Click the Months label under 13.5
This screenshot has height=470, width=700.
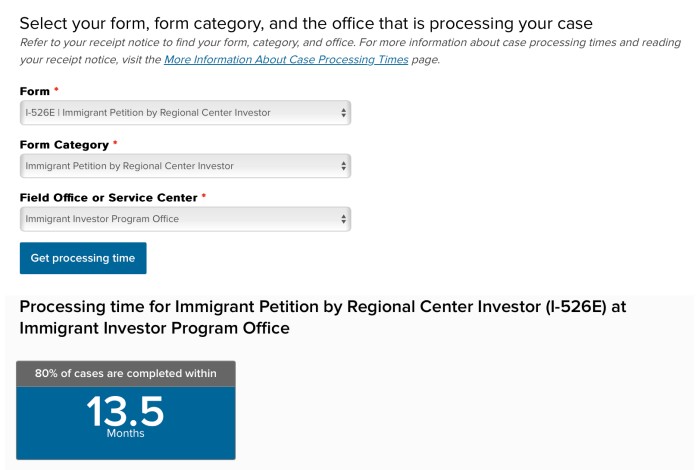pos(125,434)
